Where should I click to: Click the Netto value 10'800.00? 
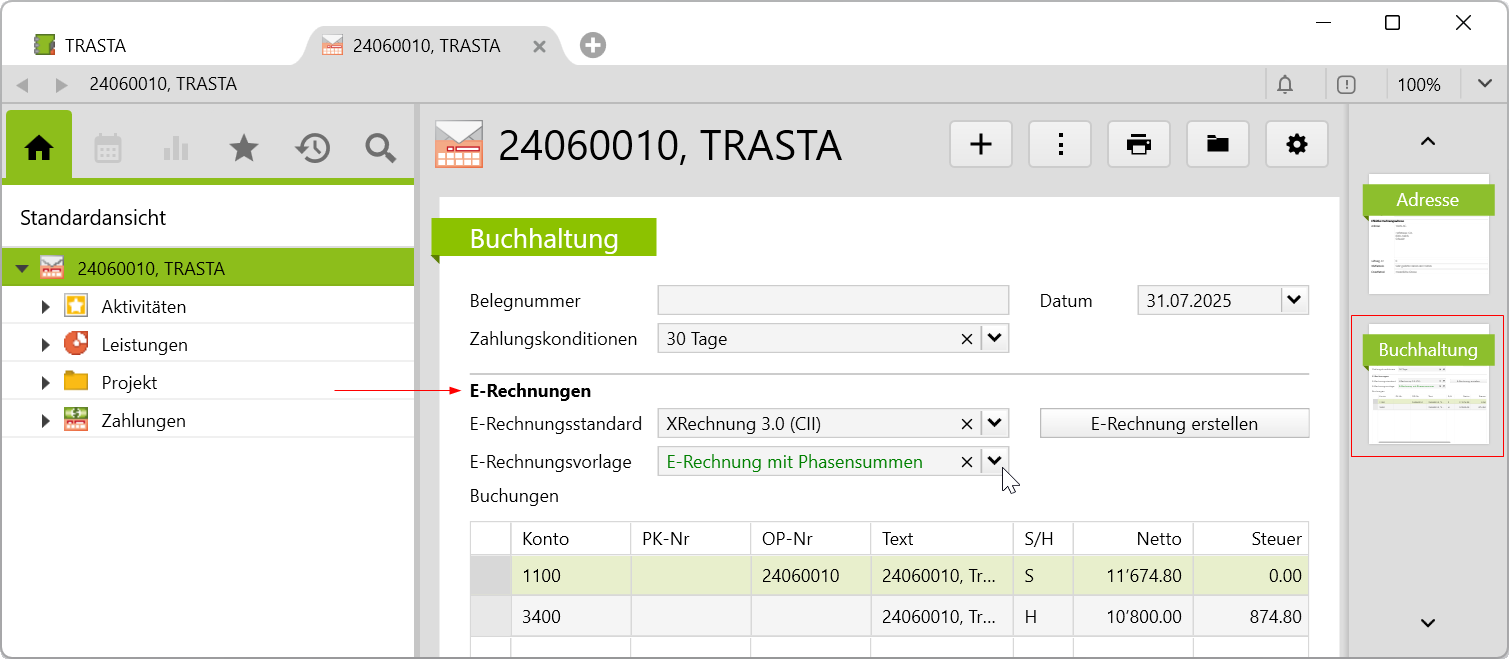click(x=1133, y=617)
